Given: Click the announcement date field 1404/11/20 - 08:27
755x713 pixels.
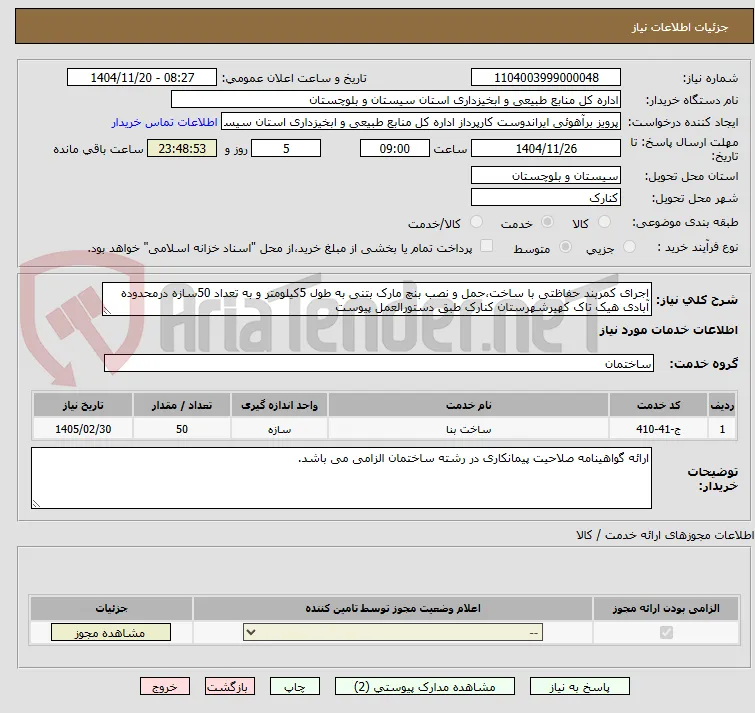Looking at the screenshot, I should (142, 78).
